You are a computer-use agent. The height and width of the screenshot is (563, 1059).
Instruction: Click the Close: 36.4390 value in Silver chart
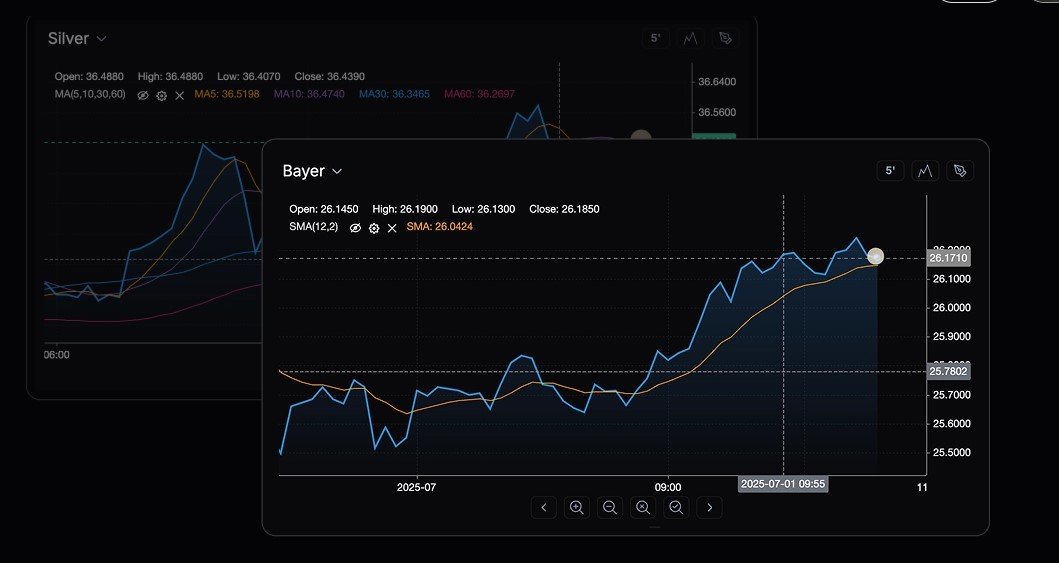[x=329, y=76]
